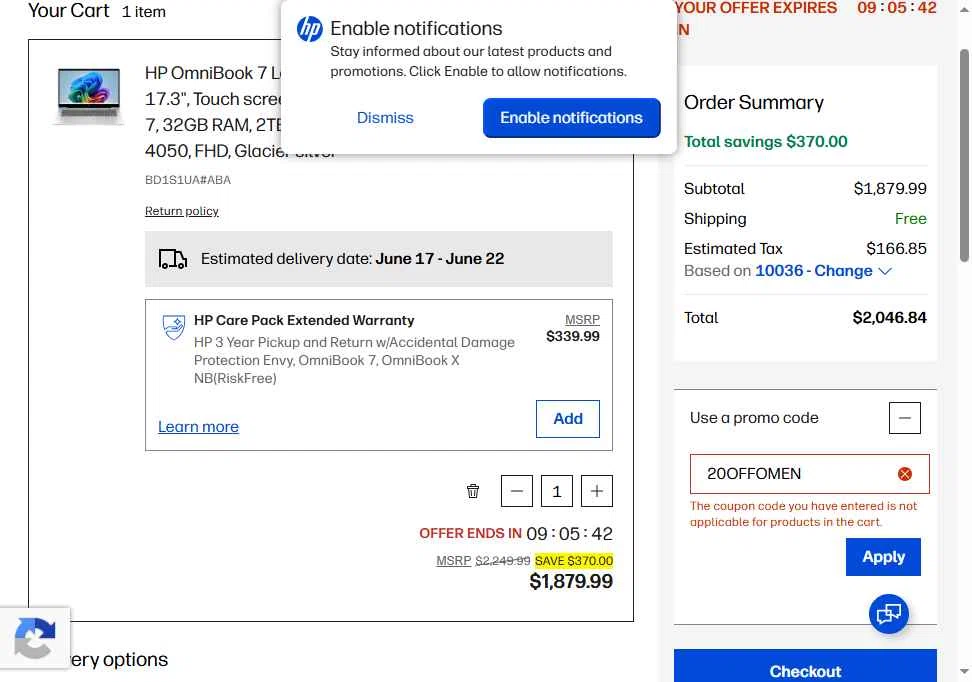Image resolution: width=972 pixels, height=682 pixels.
Task: Collapse the Use a promo code section
Action: 904,418
